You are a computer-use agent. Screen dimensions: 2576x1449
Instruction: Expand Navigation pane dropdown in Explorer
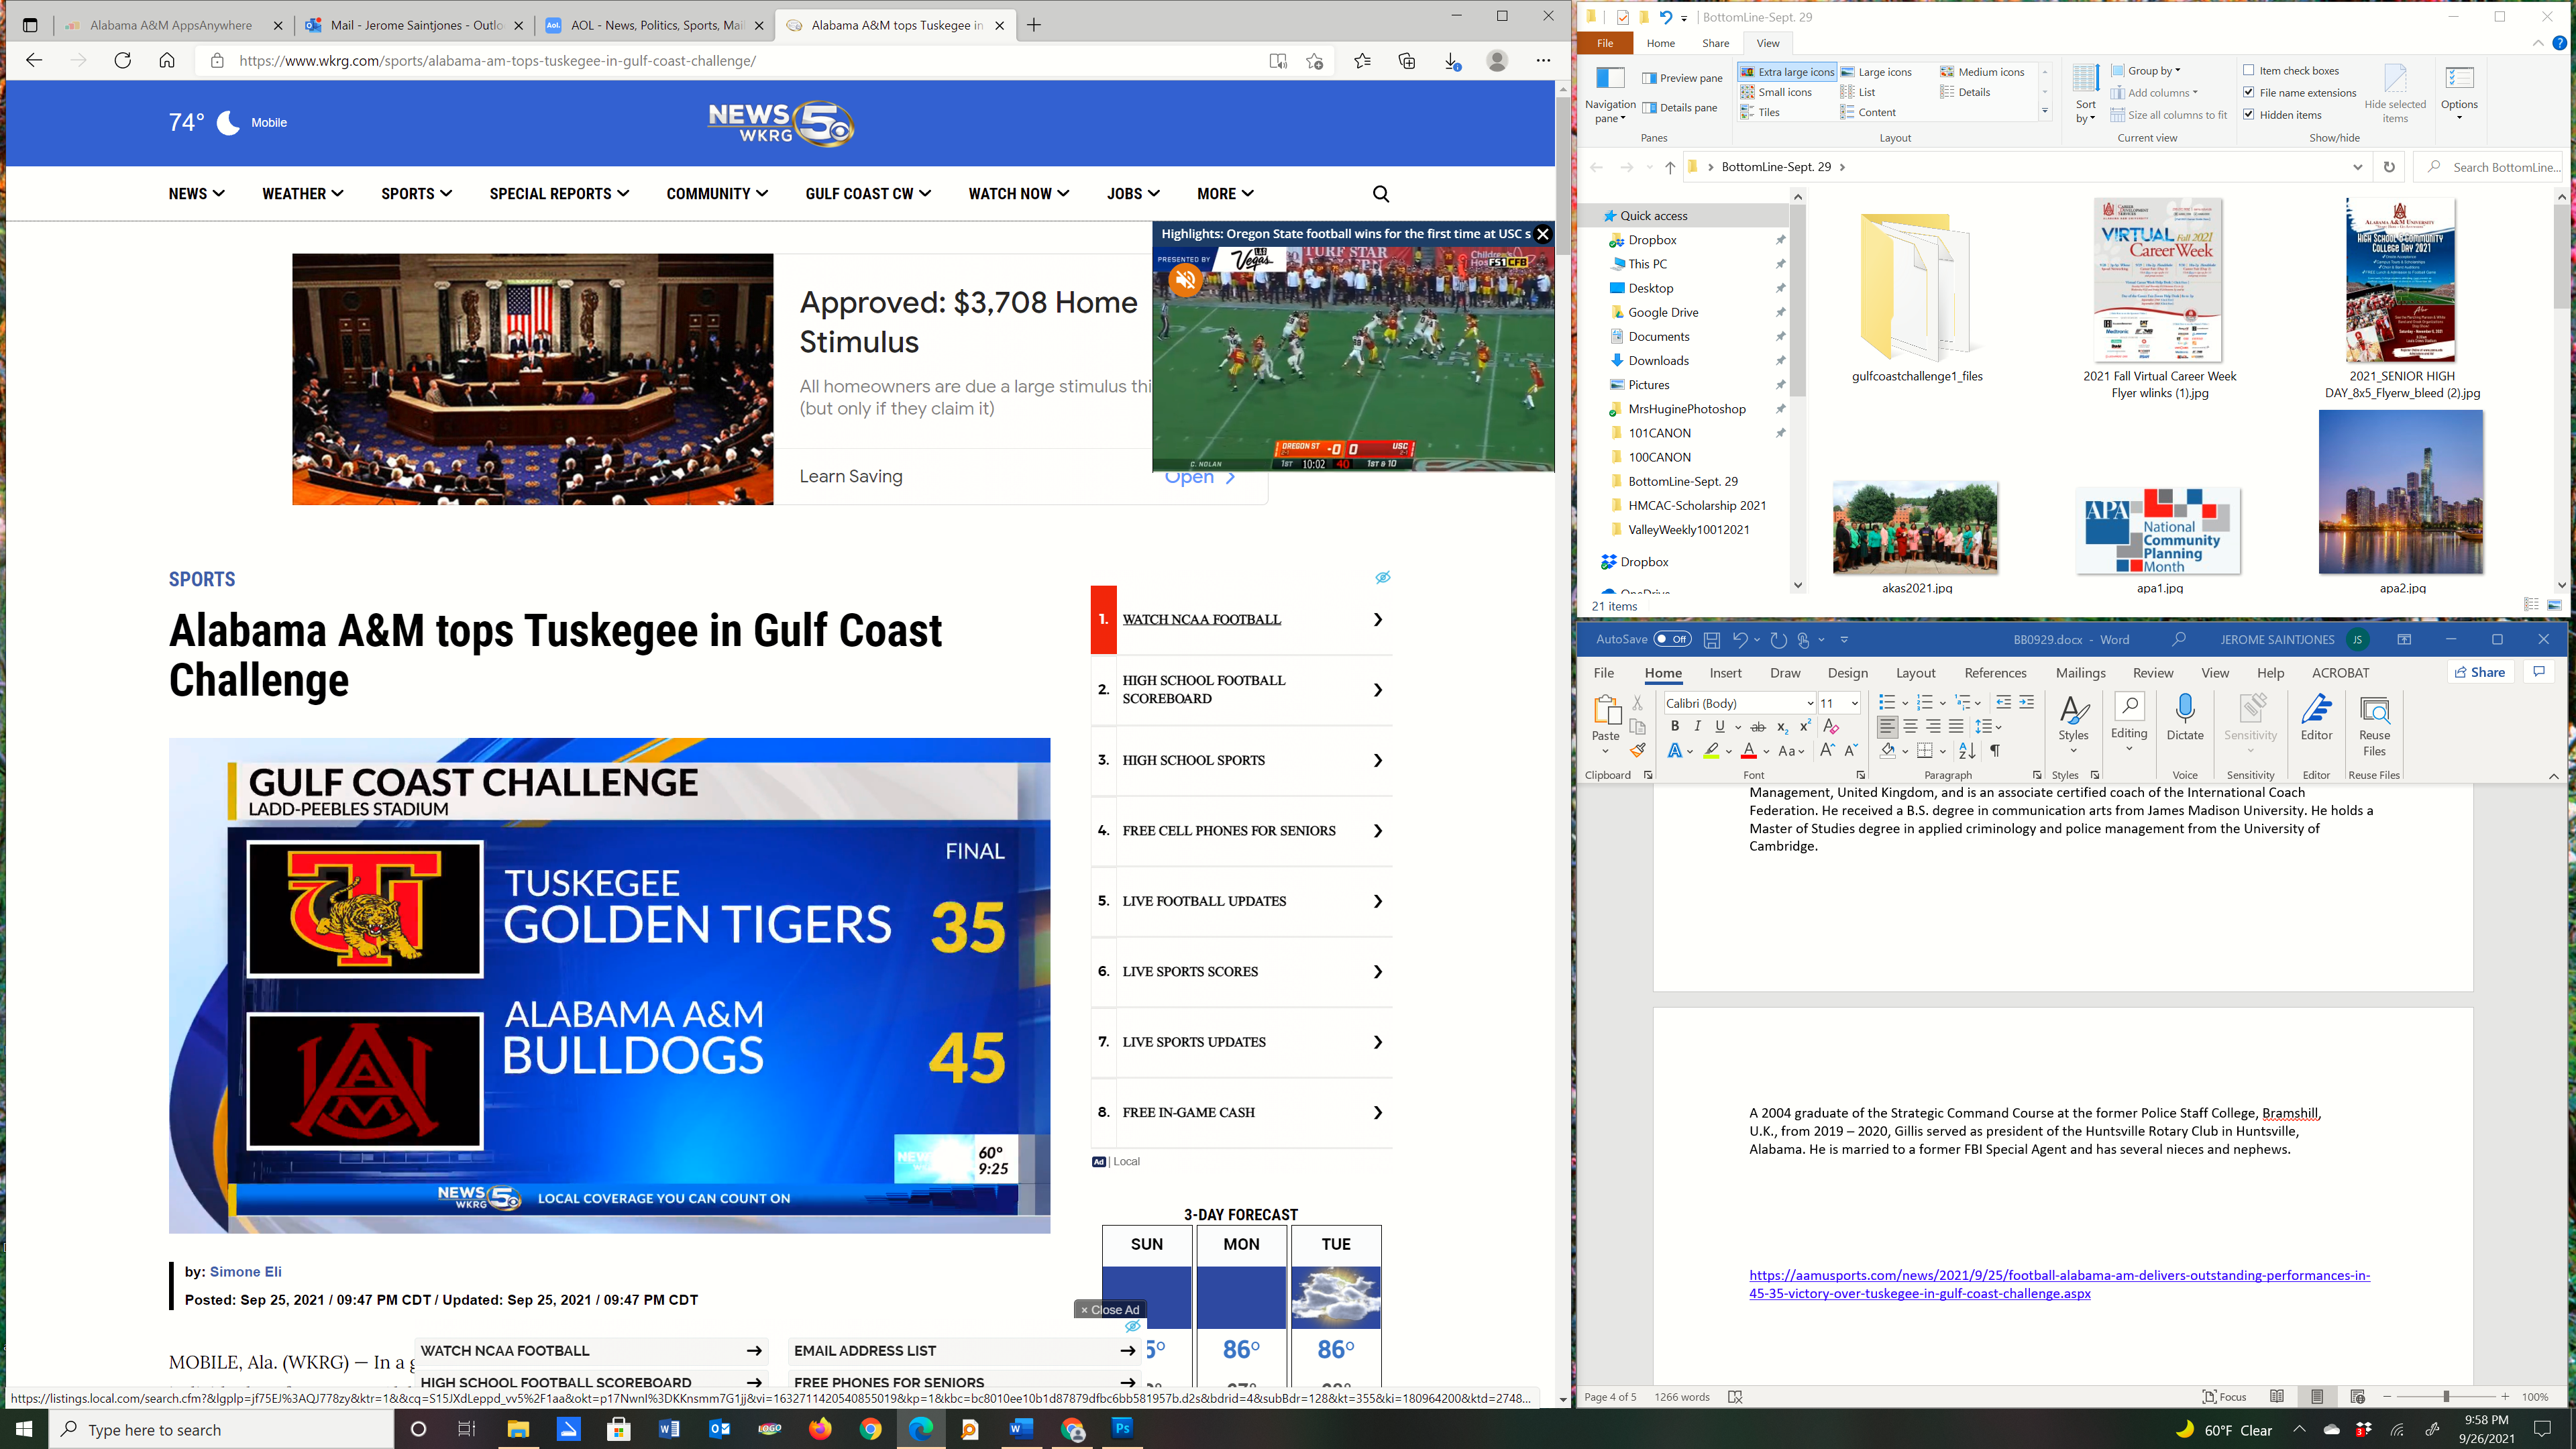[1610, 95]
